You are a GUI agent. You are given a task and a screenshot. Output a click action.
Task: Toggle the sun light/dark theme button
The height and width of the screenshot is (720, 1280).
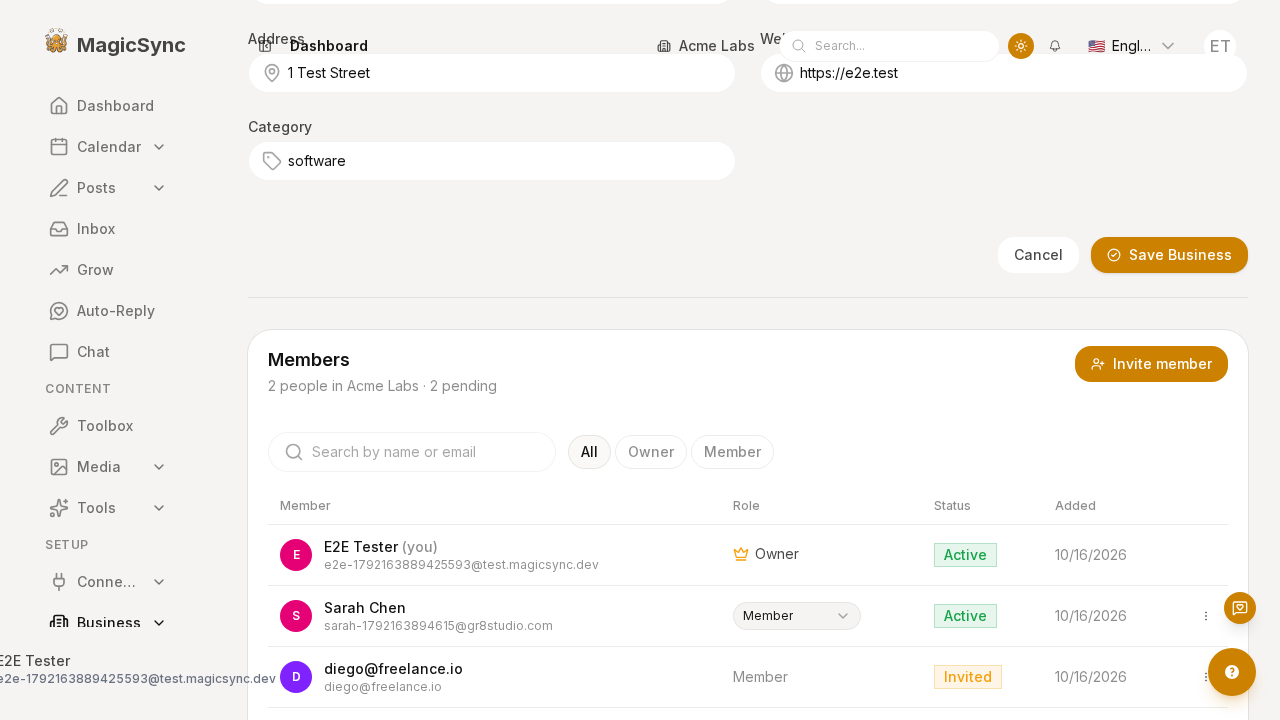point(1021,46)
